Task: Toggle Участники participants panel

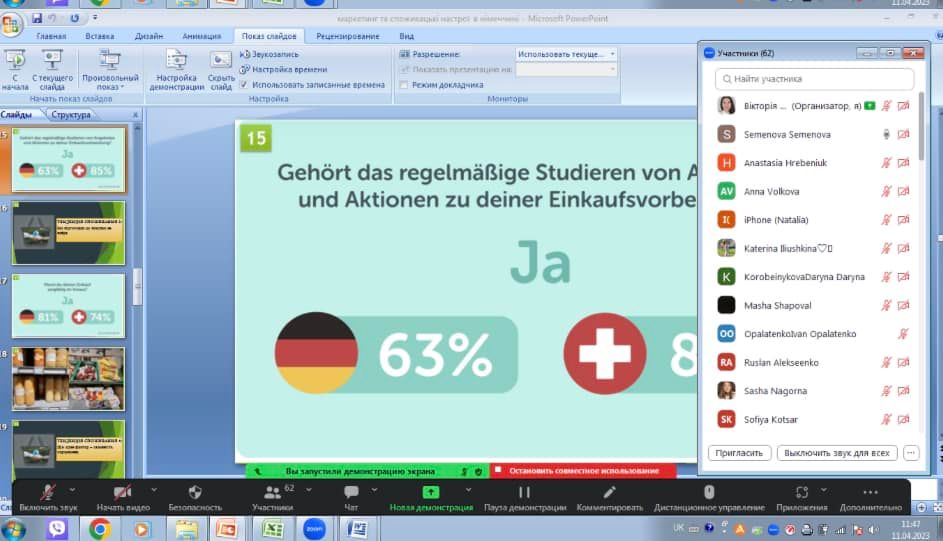Action: coord(272,498)
